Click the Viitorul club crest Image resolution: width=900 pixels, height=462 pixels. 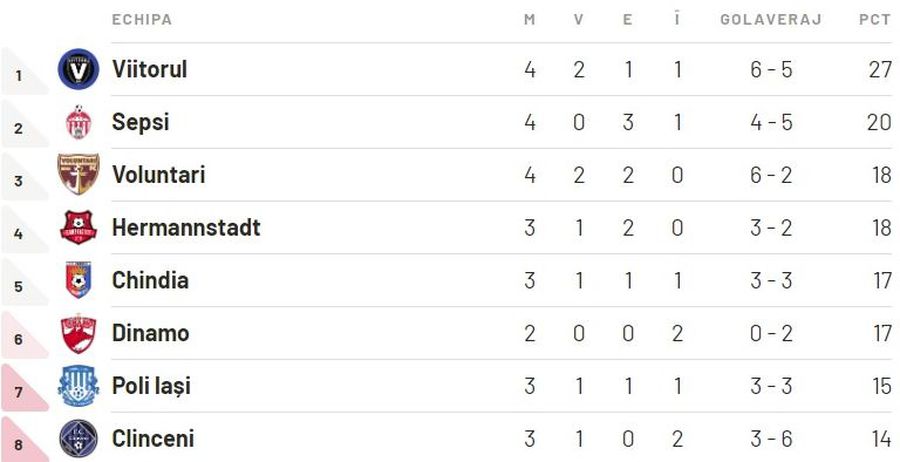pos(79,69)
